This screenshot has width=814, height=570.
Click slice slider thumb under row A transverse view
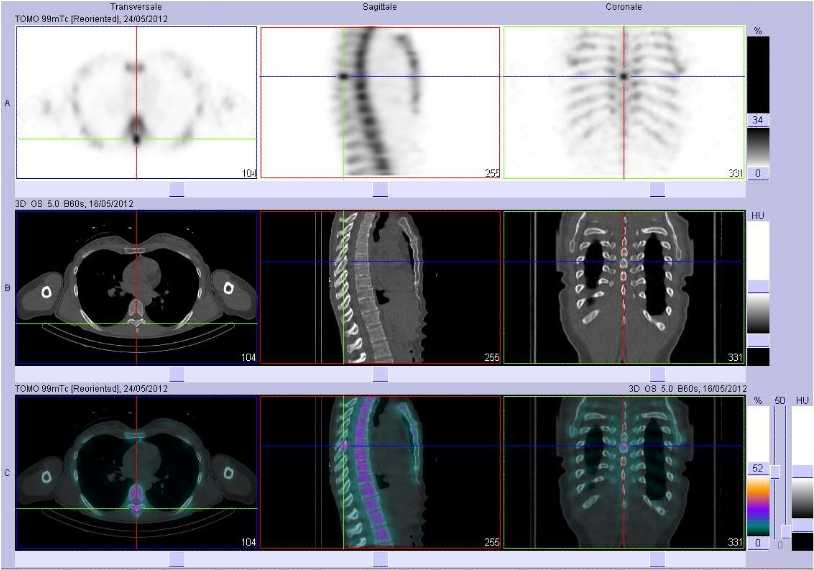(177, 189)
